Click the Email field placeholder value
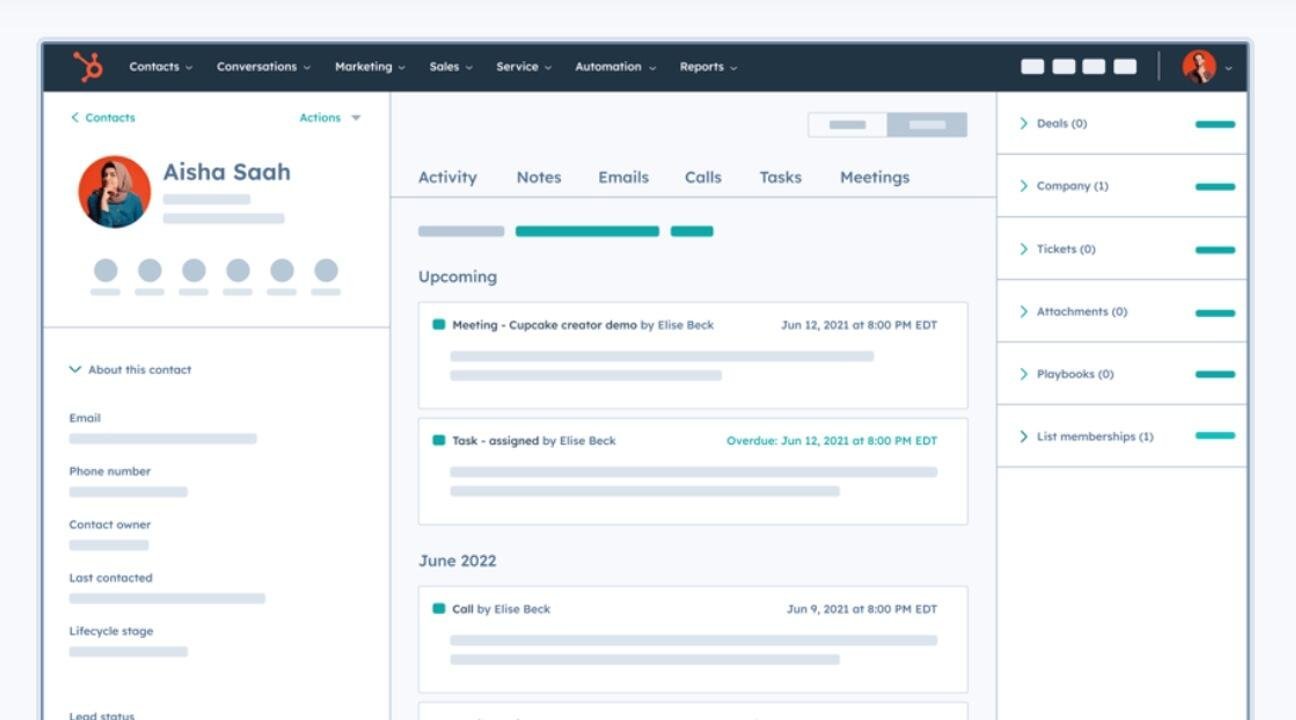The height and width of the screenshot is (720, 1296). [163, 439]
